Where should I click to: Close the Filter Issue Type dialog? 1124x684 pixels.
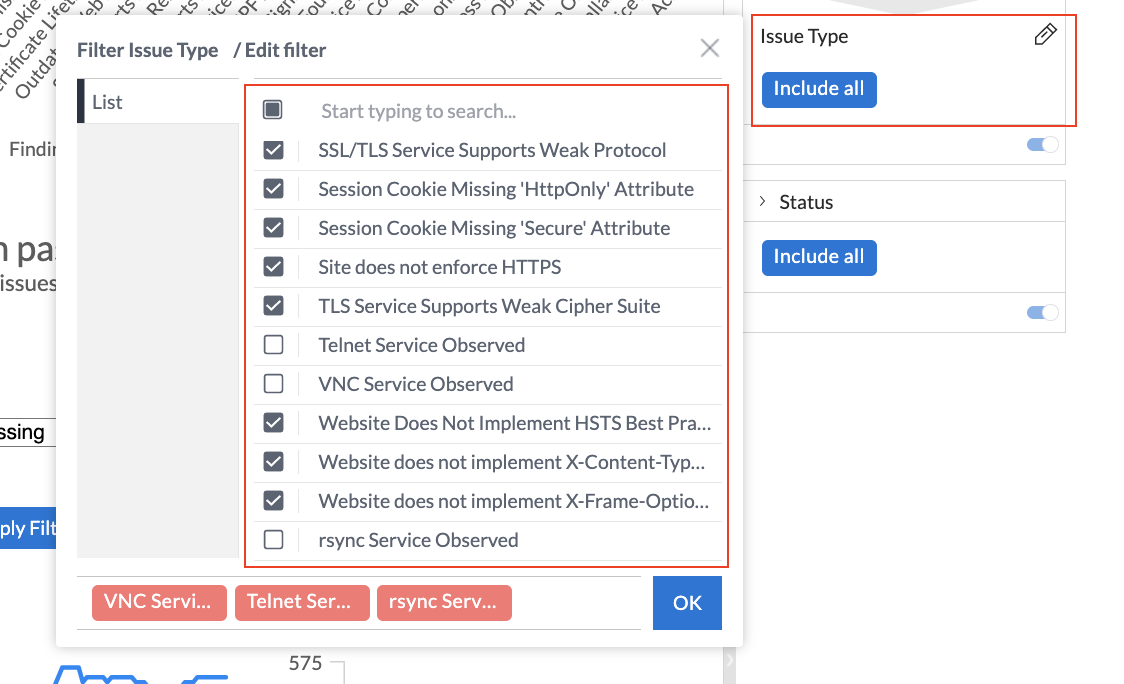[x=710, y=48]
